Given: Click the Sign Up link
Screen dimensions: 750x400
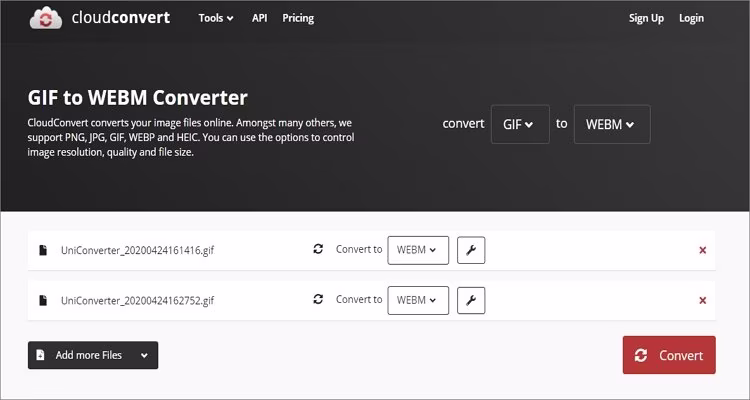Looking at the screenshot, I should [x=646, y=18].
